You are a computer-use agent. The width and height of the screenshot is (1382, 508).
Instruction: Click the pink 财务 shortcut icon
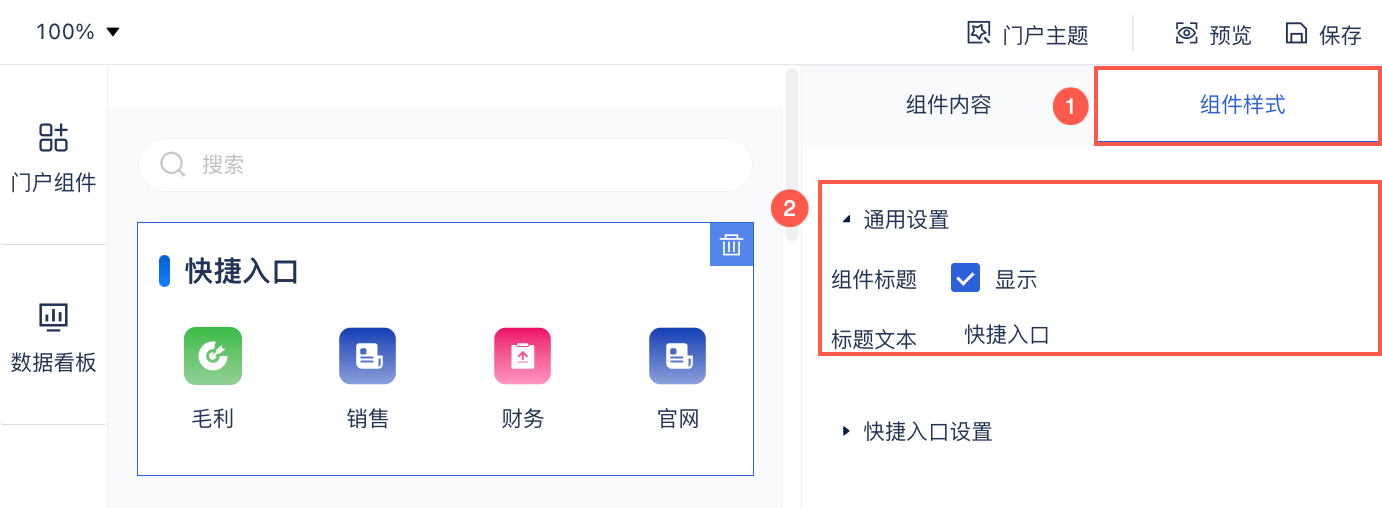[522, 356]
